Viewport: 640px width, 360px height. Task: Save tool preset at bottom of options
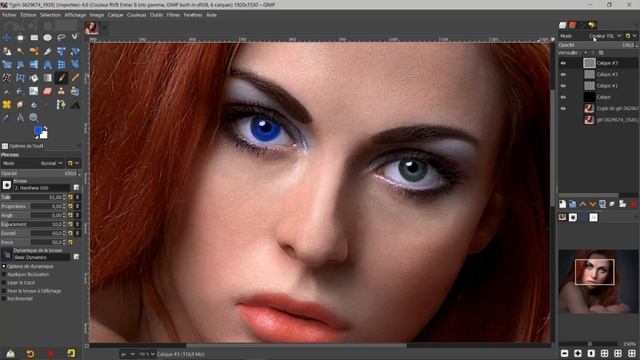click(10, 353)
